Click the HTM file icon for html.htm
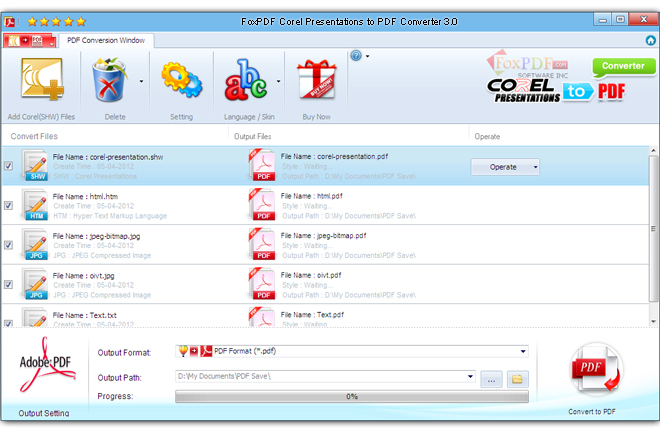Image resolution: width=660 pixels, height=436 pixels. pos(35,205)
